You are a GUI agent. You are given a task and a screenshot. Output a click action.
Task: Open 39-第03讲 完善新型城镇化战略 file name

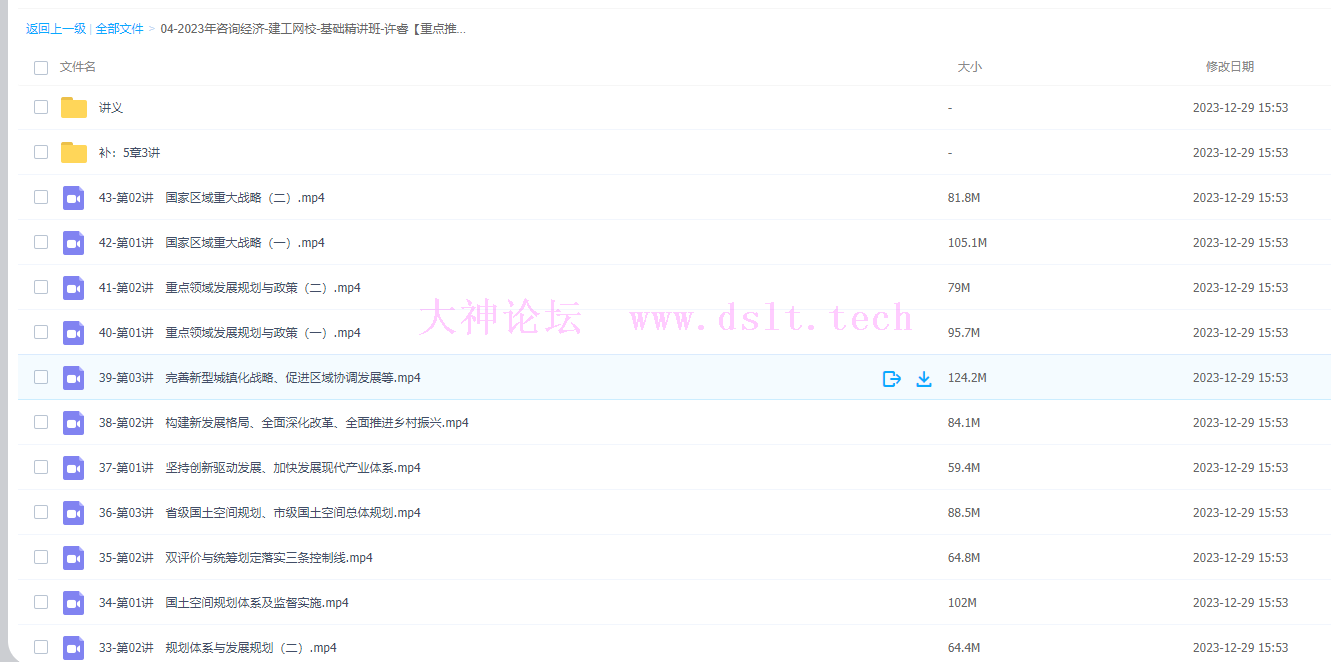(x=260, y=378)
